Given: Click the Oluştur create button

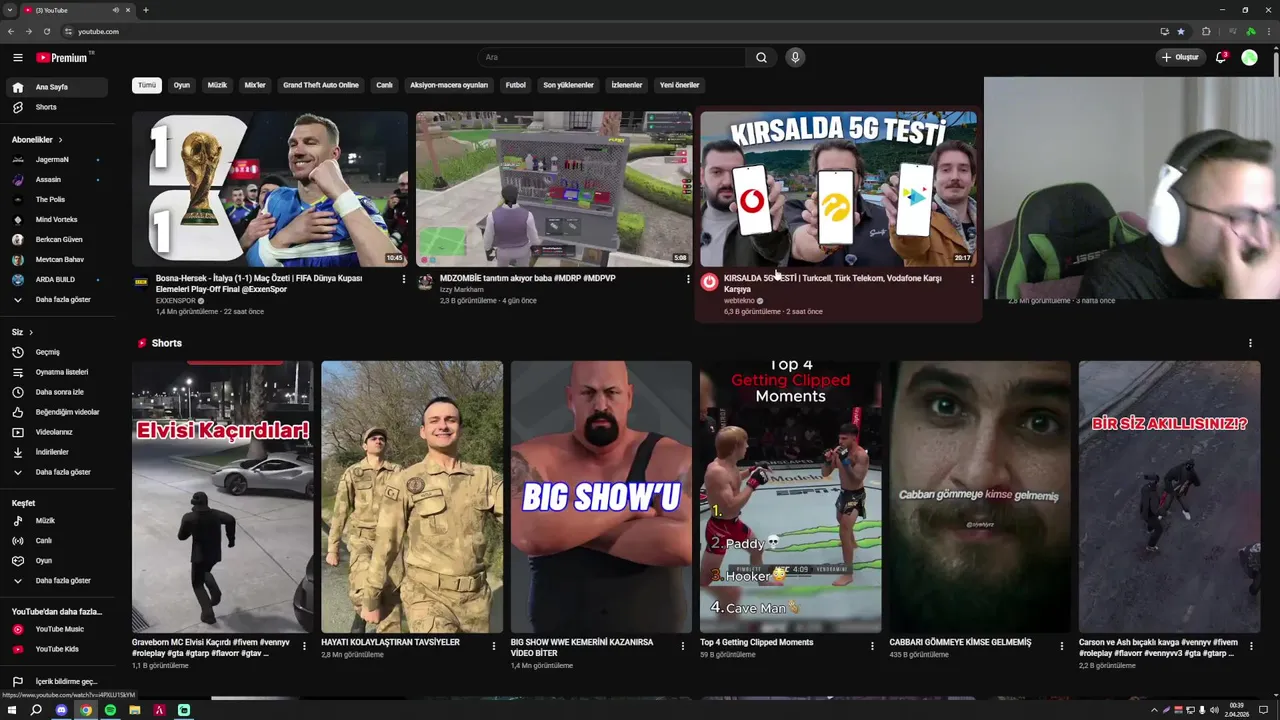Looking at the screenshot, I should click(1180, 58).
